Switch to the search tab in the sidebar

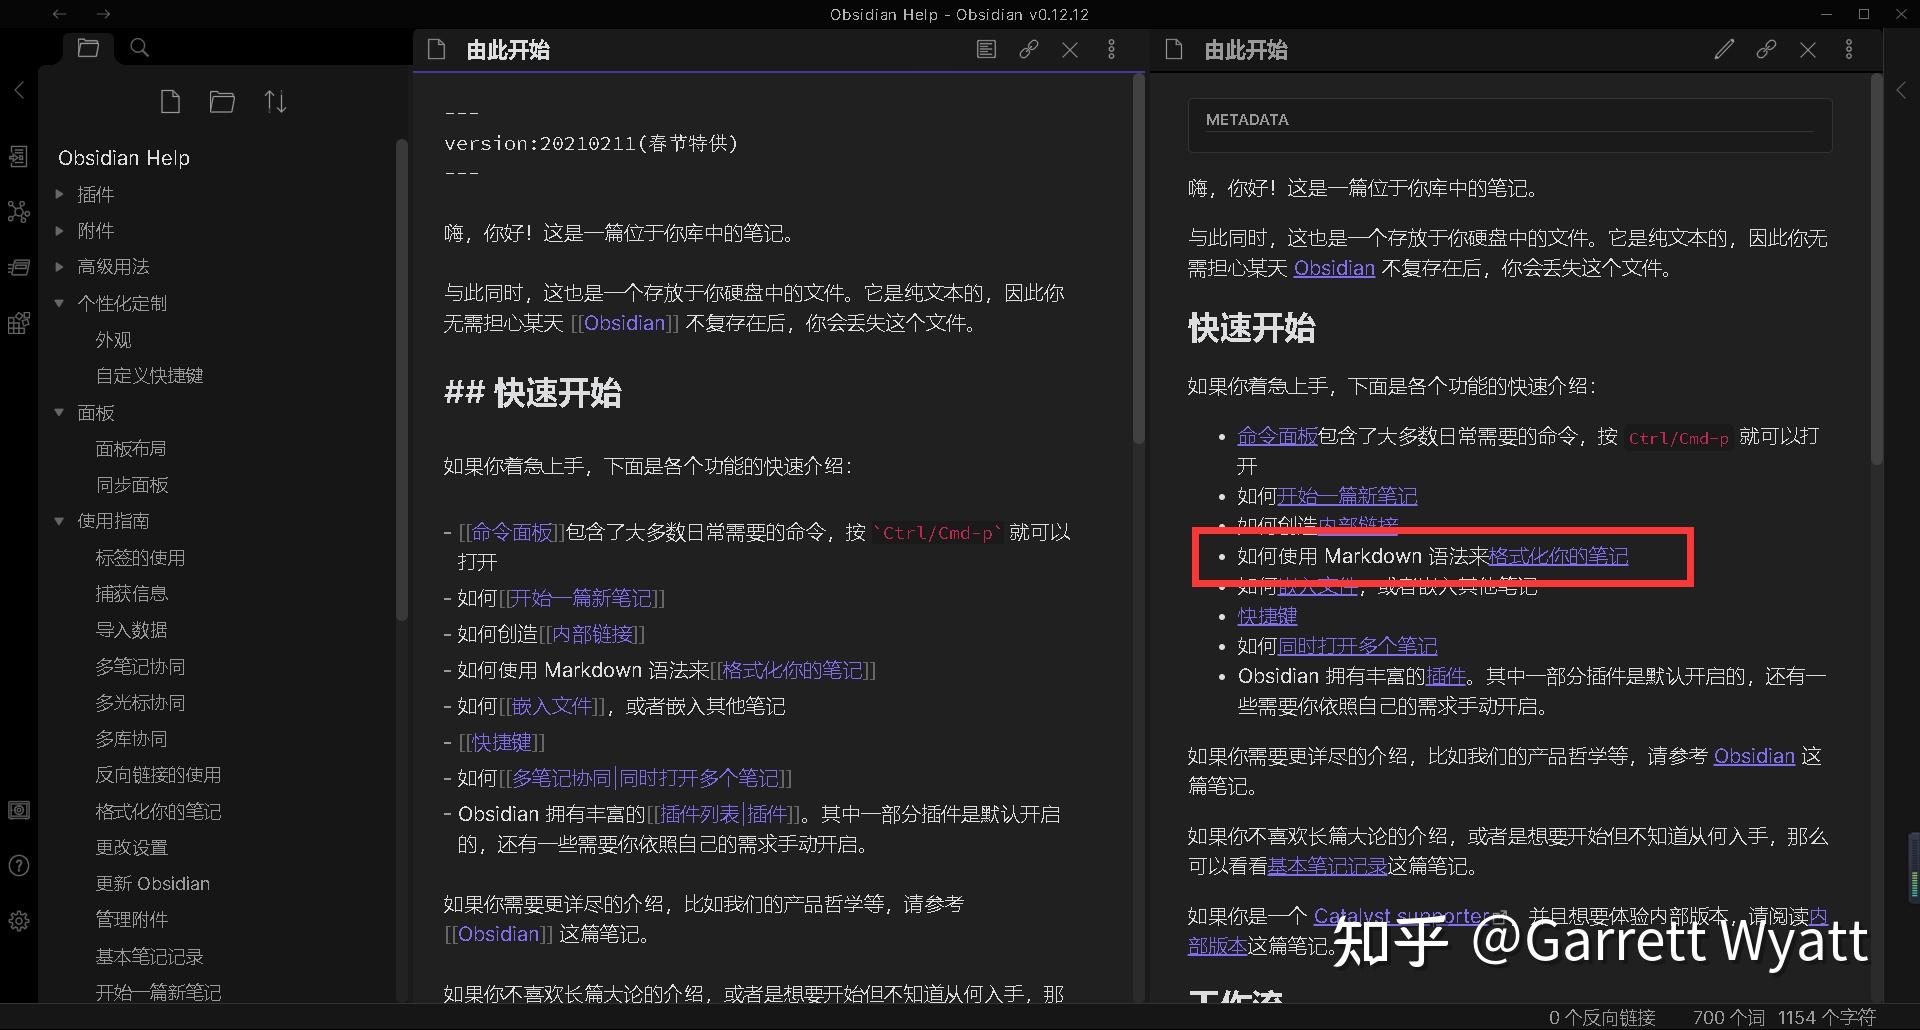tap(139, 47)
